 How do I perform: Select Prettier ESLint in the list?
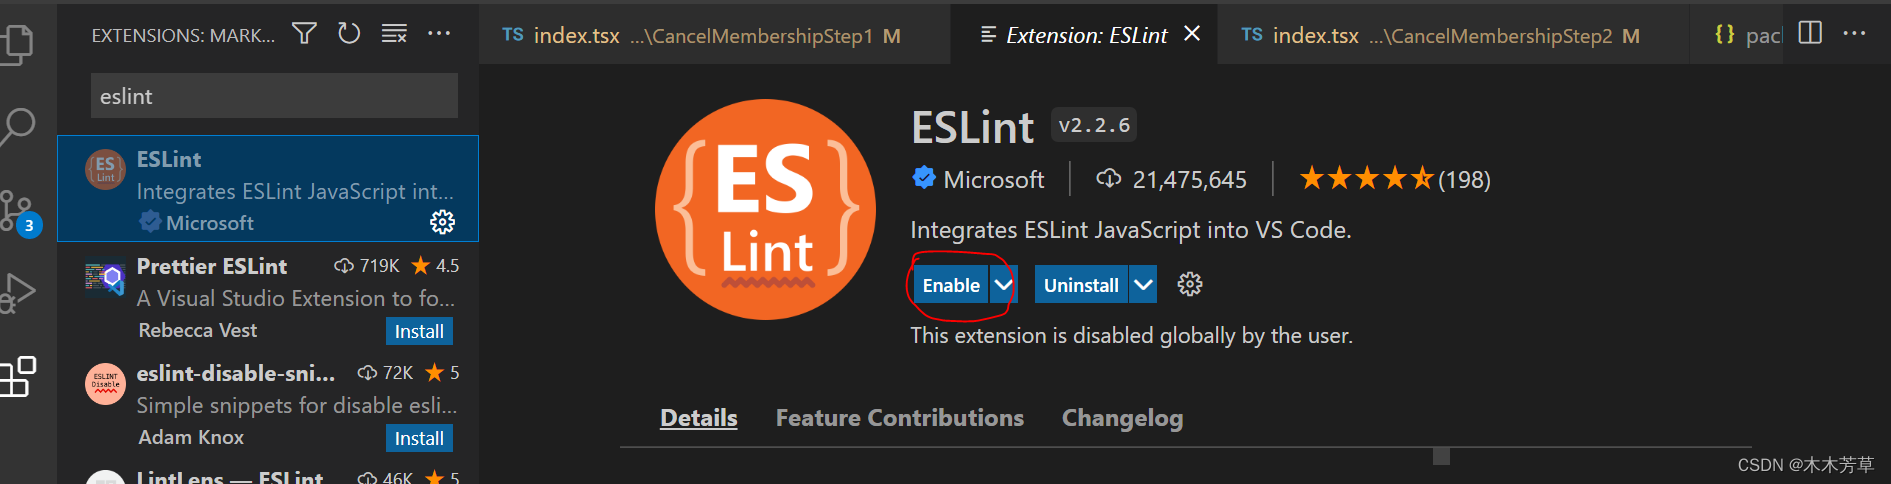[268, 295]
